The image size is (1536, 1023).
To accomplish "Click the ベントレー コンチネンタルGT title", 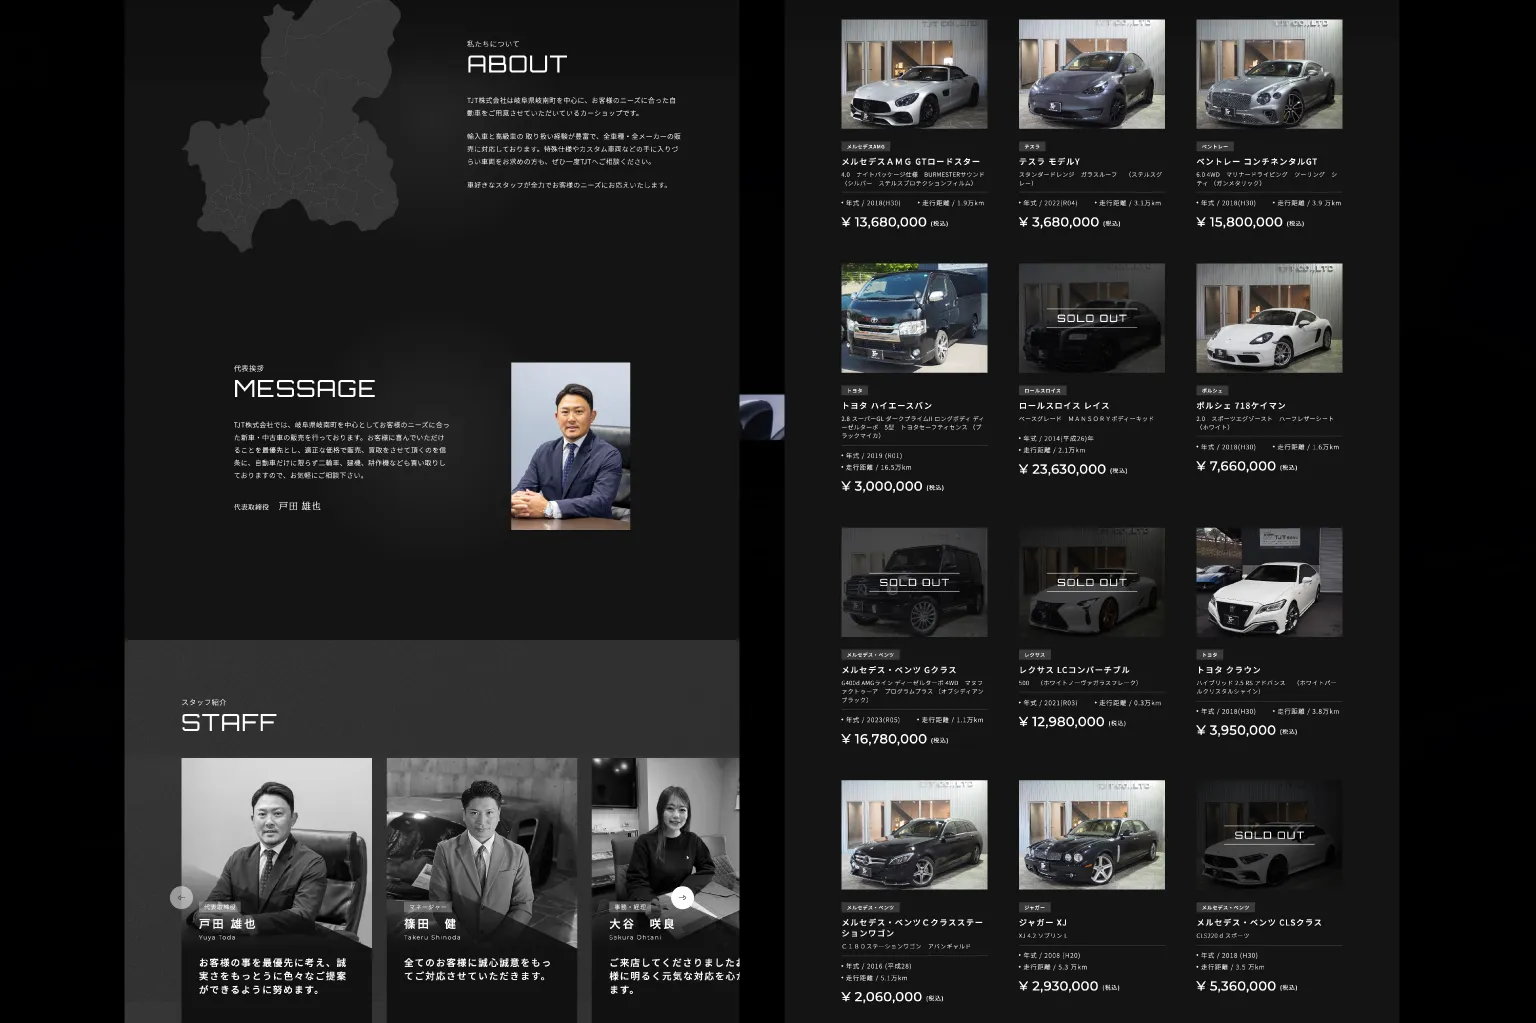I will pyautogui.click(x=1257, y=161).
